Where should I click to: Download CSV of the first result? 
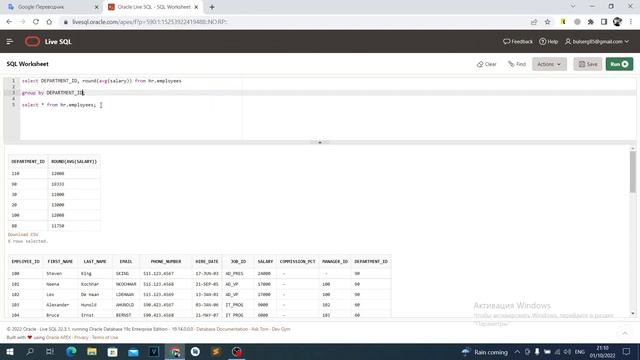tap(23, 235)
